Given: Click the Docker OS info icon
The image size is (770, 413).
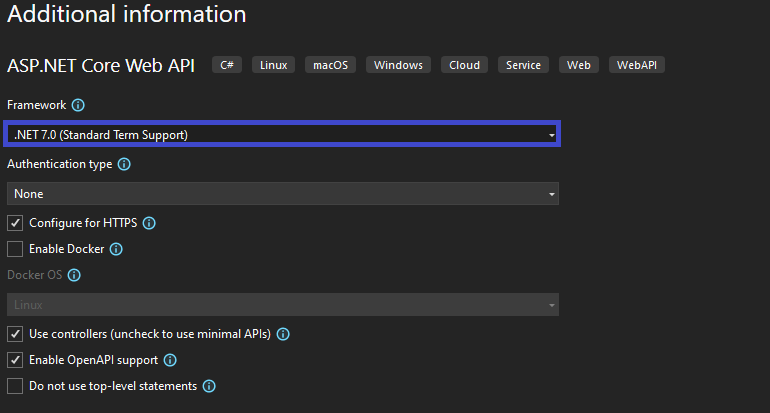Looking at the screenshot, I should click(74, 275).
